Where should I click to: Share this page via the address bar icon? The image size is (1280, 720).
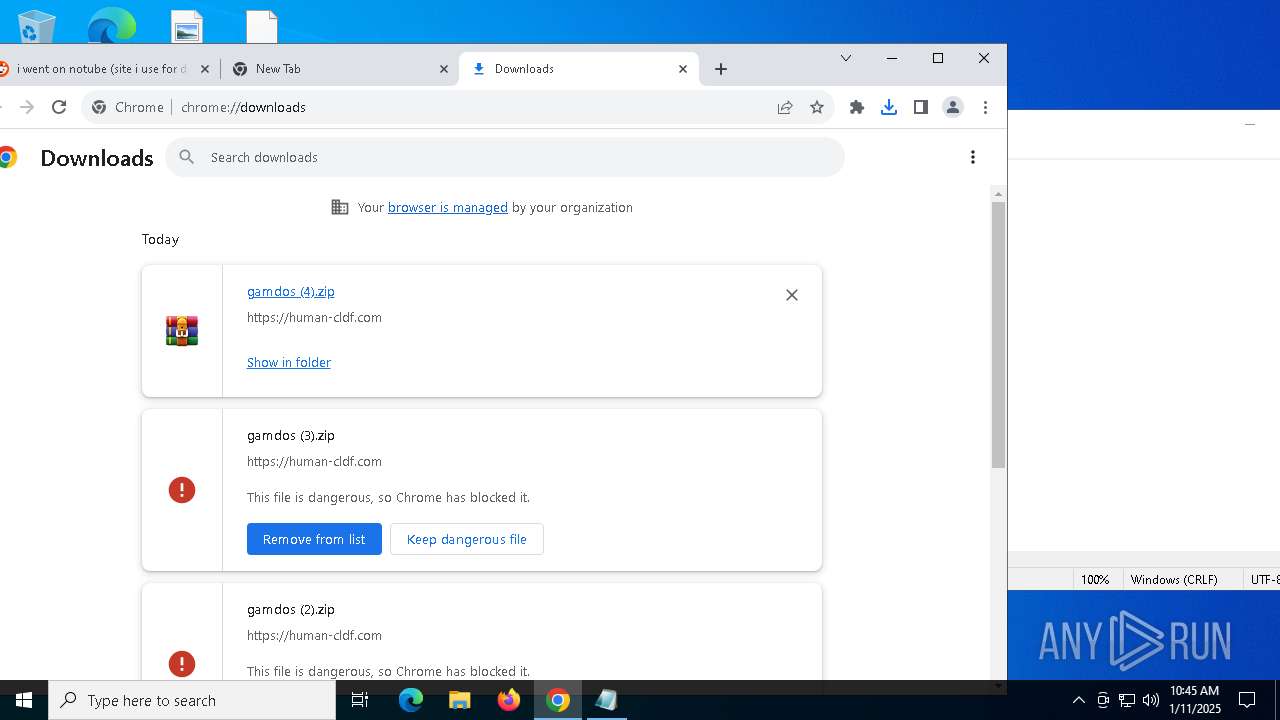coord(785,107)
